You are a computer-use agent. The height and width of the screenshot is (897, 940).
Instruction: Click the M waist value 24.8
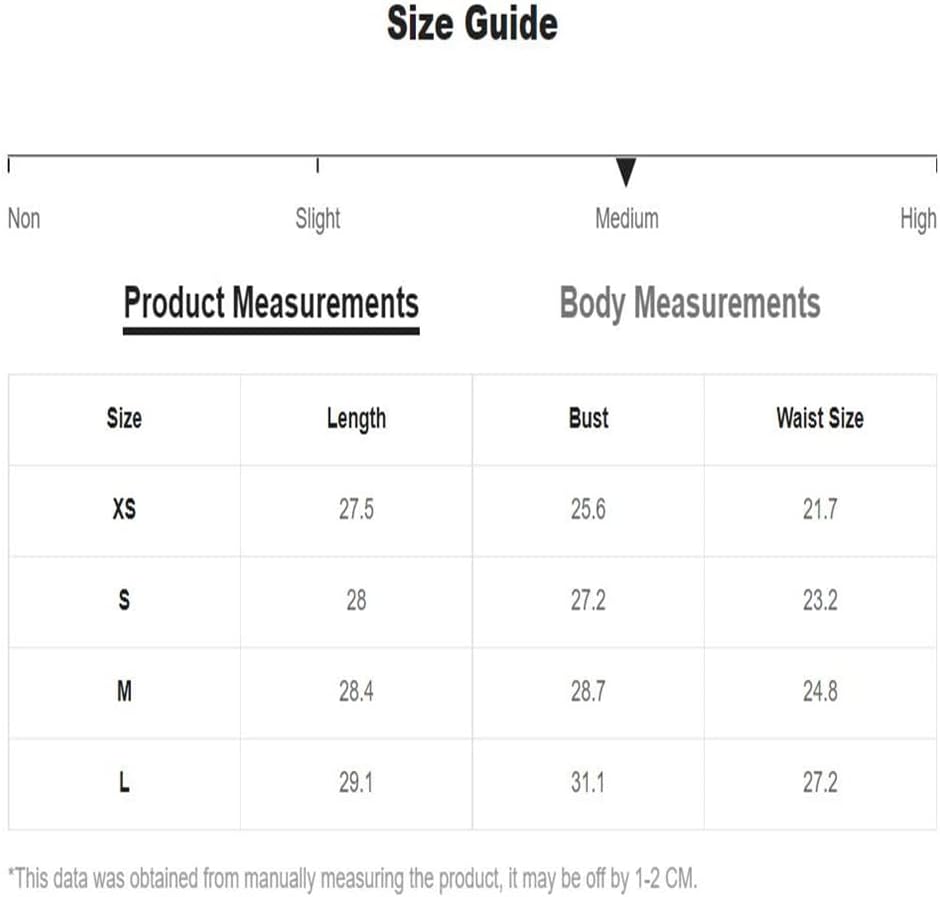click(x=820, y=691)
